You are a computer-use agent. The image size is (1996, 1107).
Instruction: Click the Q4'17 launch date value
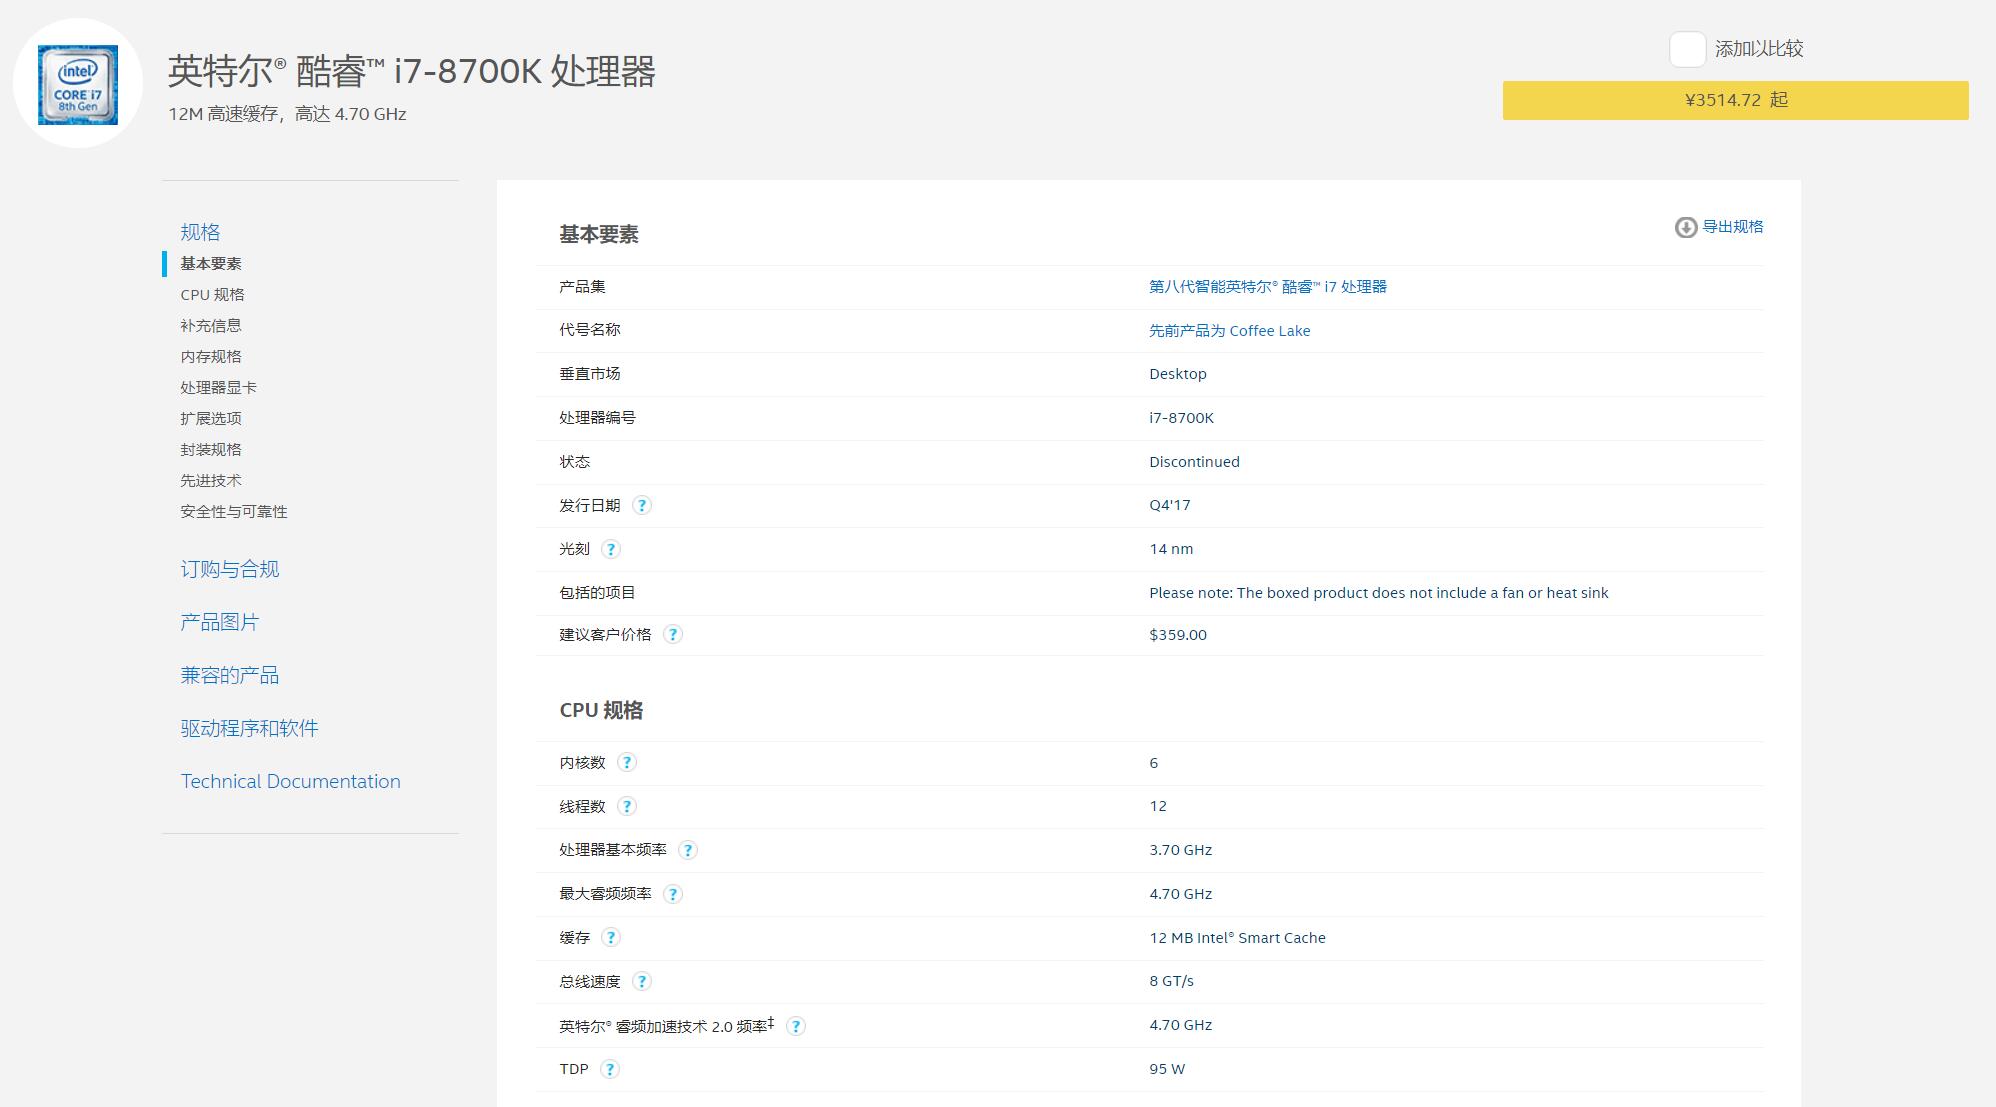coord(1170,505)
